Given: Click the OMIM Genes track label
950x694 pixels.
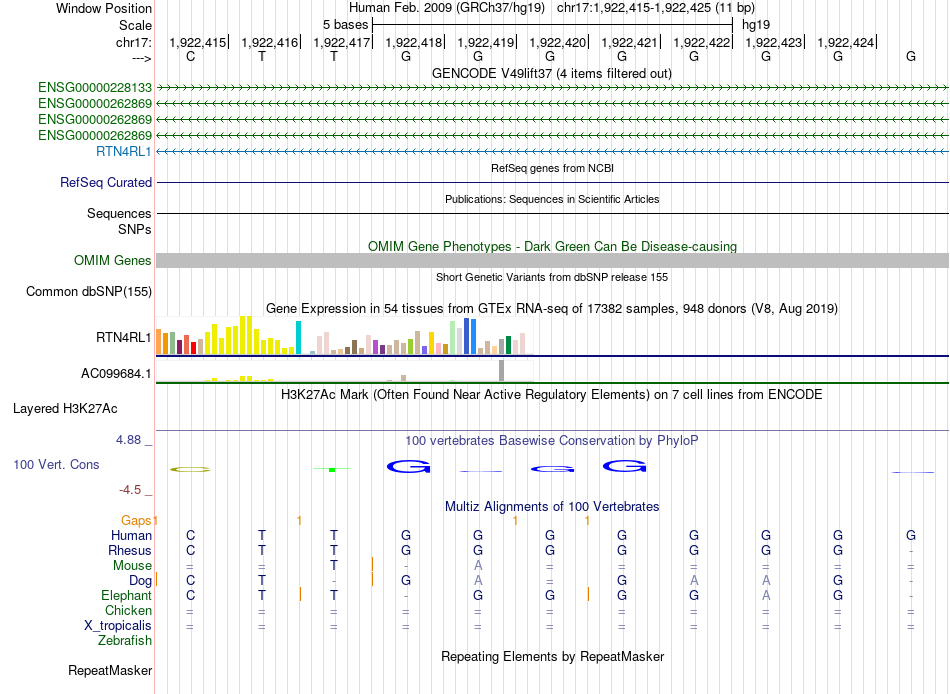Looking at the screenshot, I should (113, 261).
